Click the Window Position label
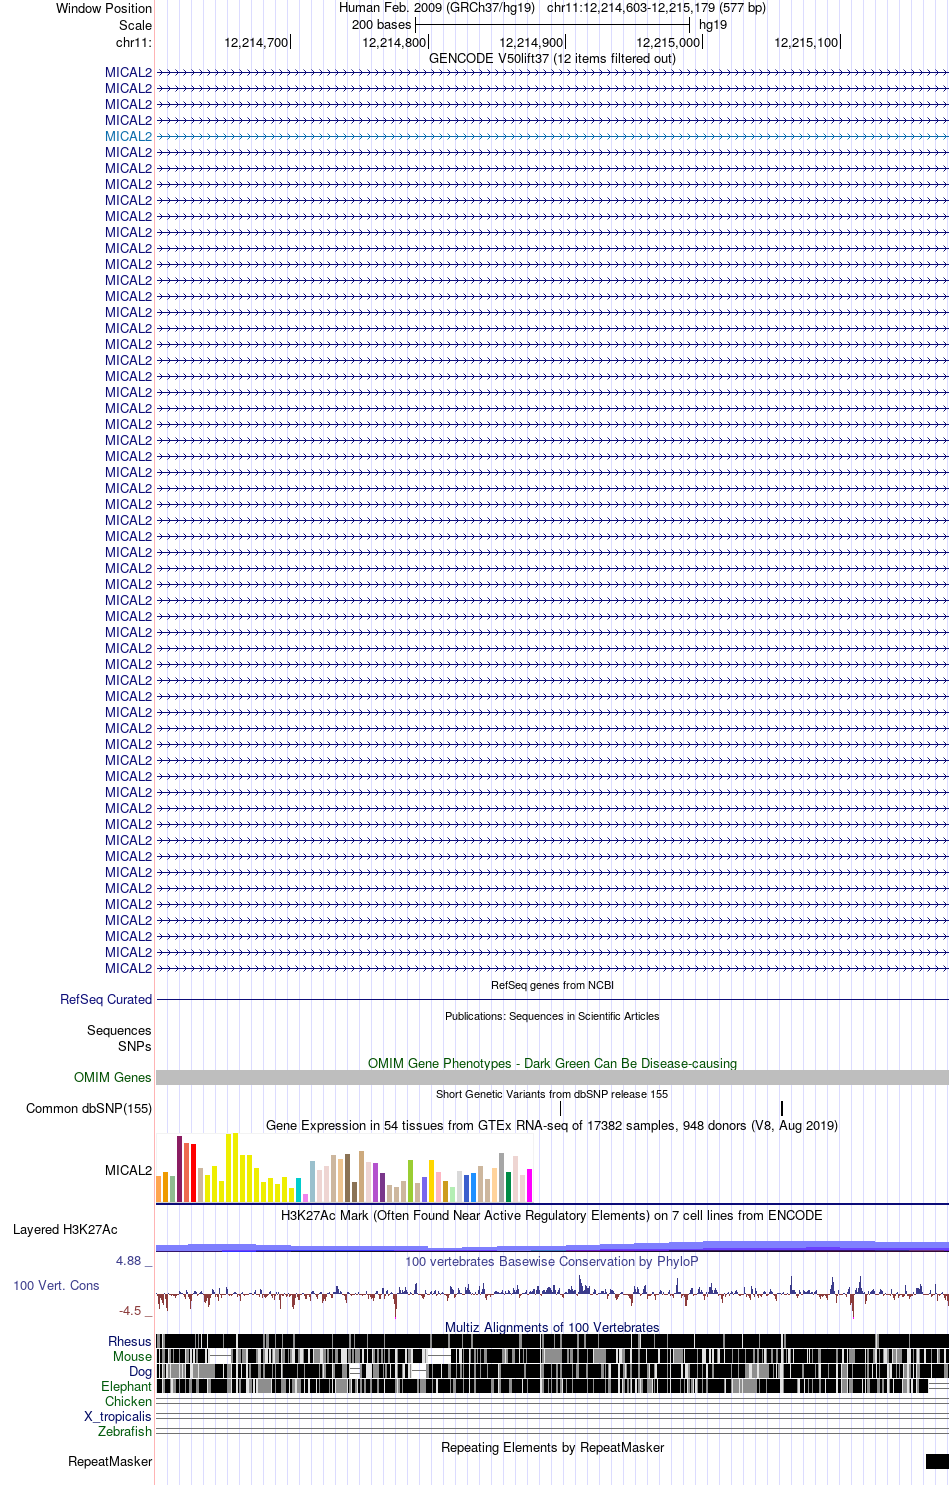 click(x=104, y=8)
